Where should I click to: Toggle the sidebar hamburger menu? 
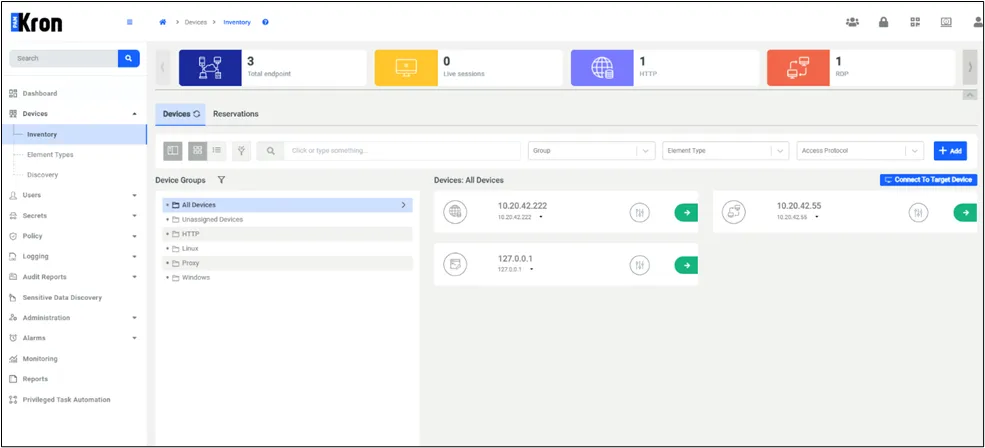pos(130,22)
